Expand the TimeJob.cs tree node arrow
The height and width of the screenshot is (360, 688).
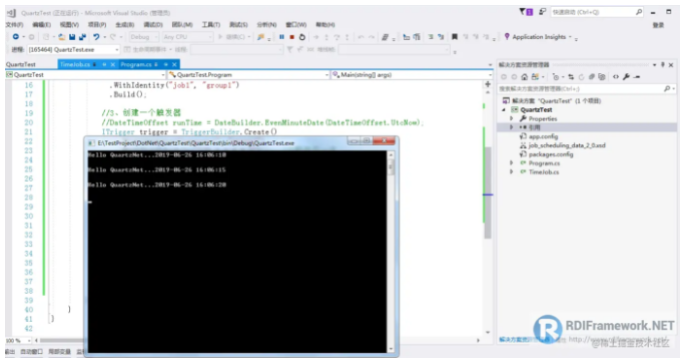[x=511, y=172]
